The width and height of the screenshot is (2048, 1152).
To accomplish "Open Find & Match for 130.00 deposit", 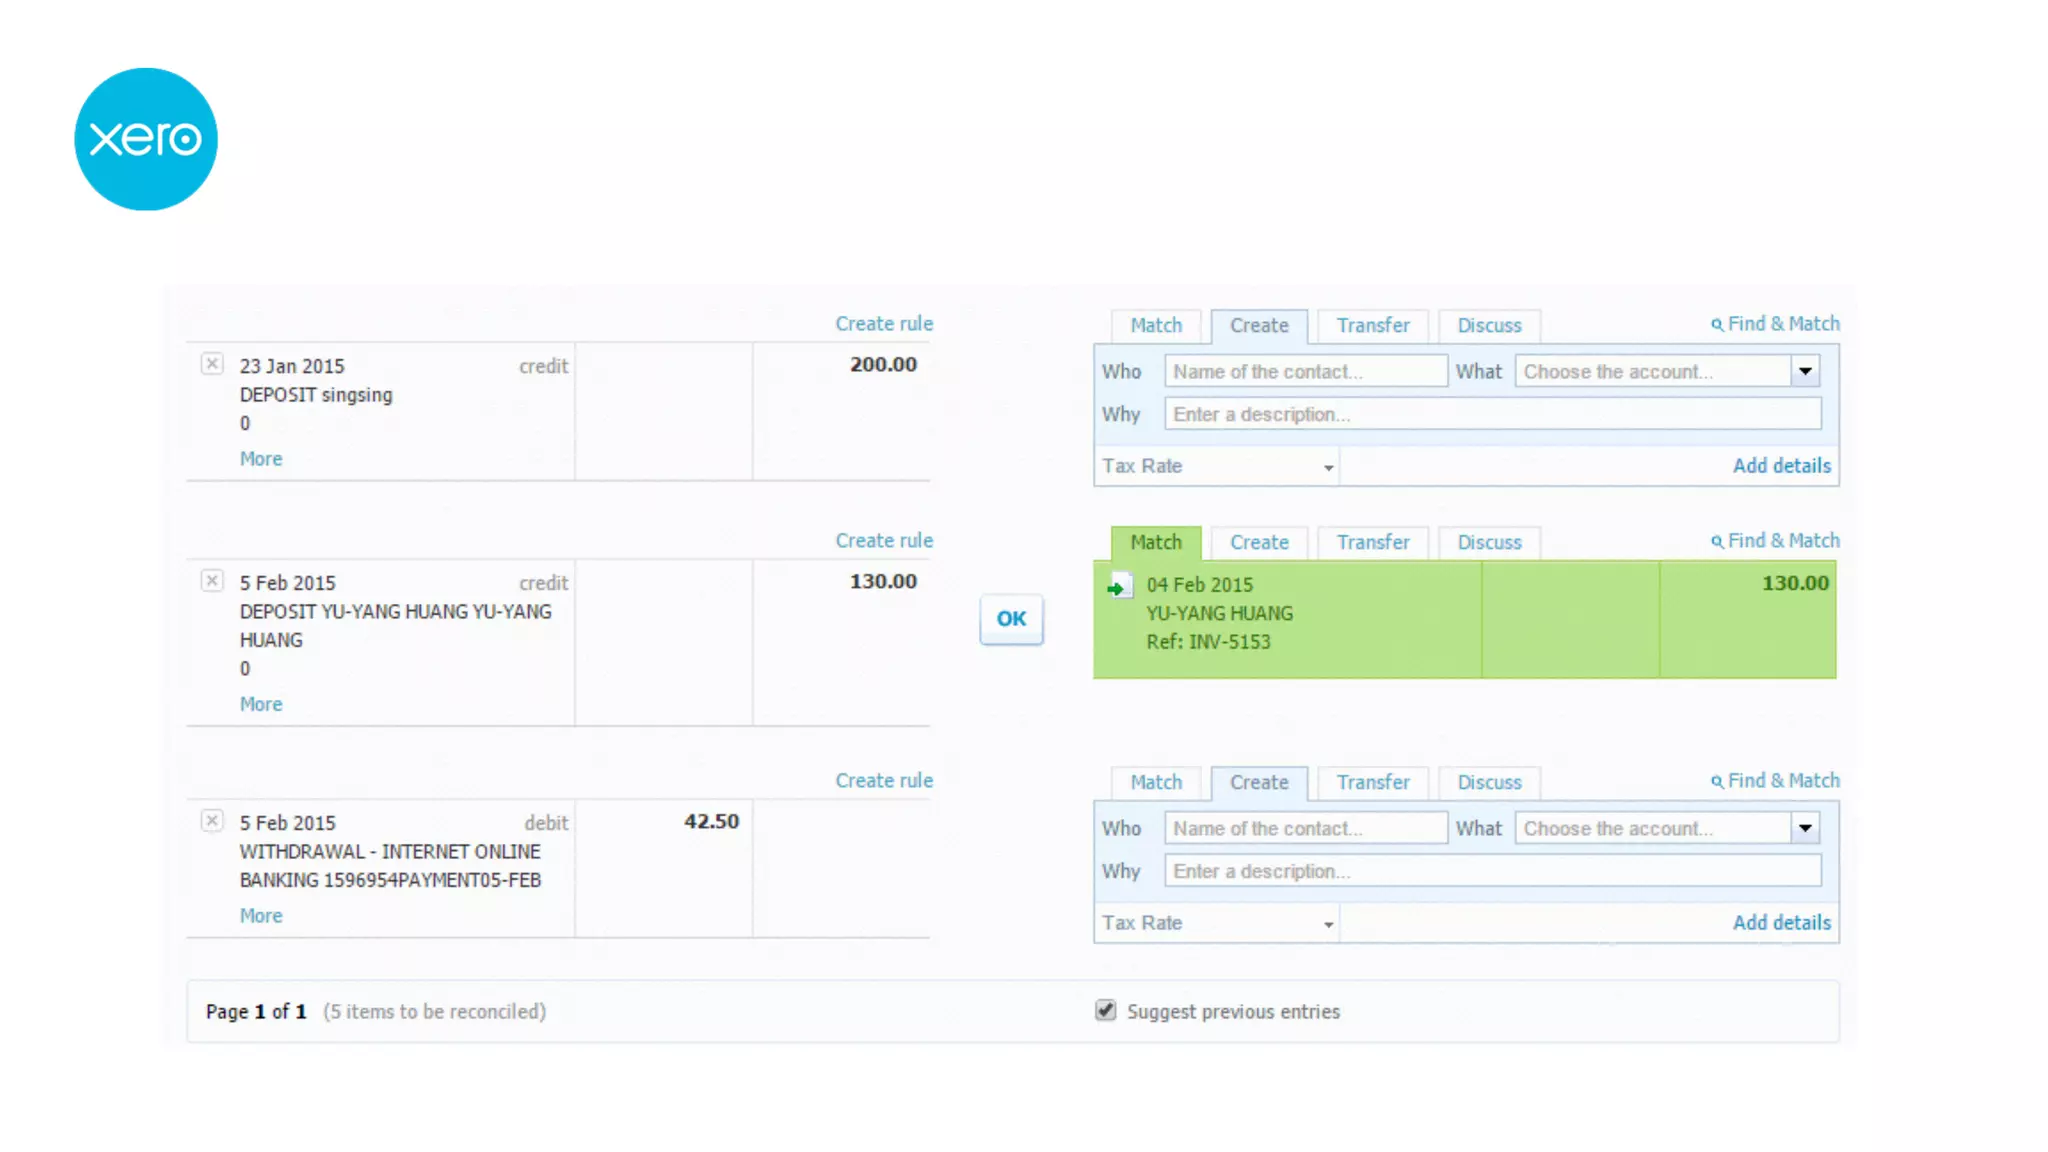I will [1775, 541].
